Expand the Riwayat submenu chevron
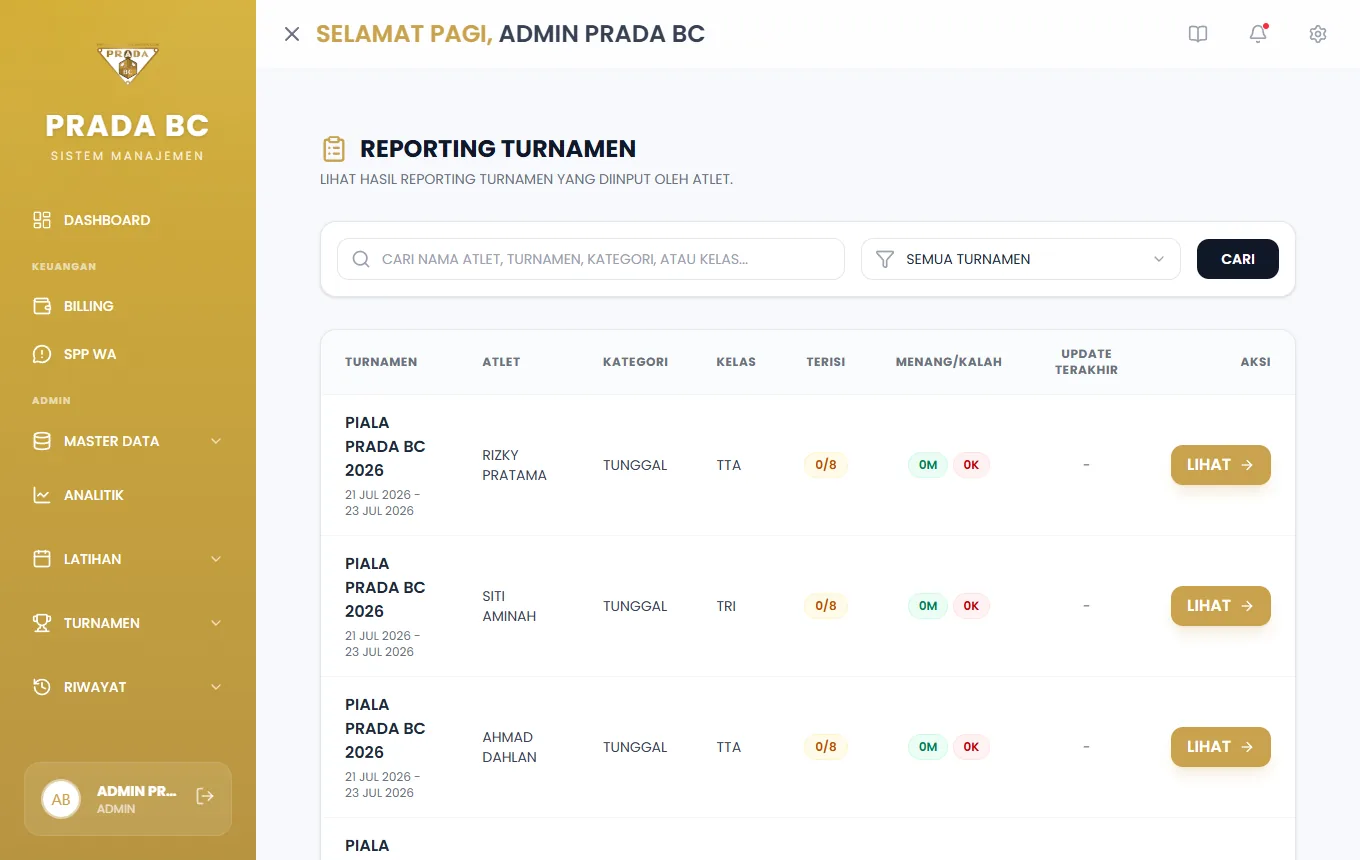 click(216, 687)
